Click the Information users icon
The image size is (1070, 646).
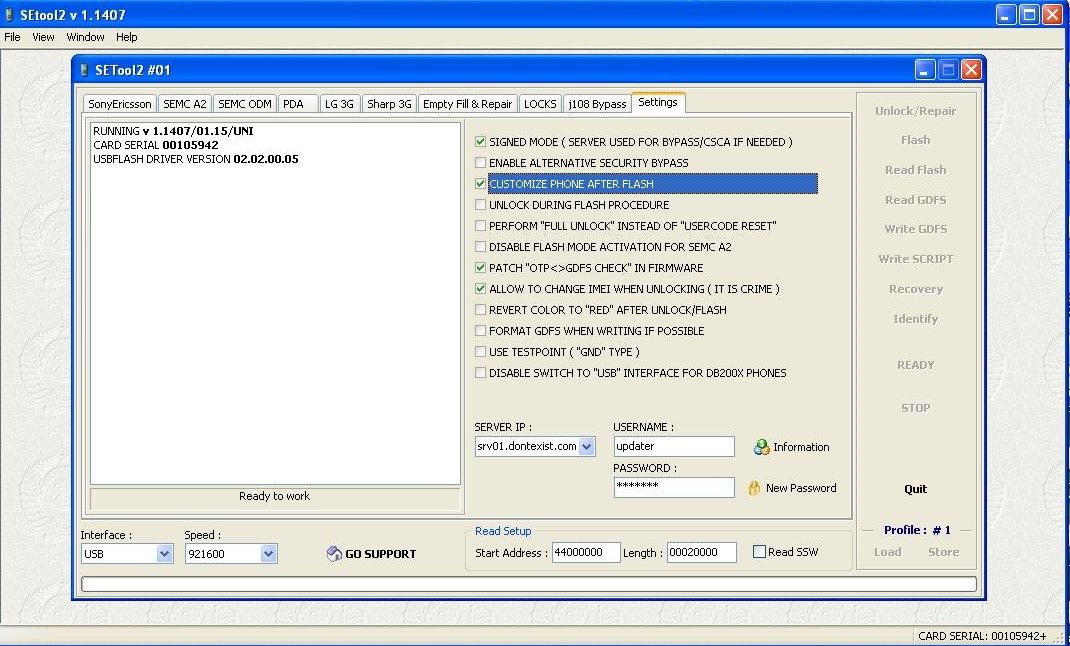tap(761, 447)
